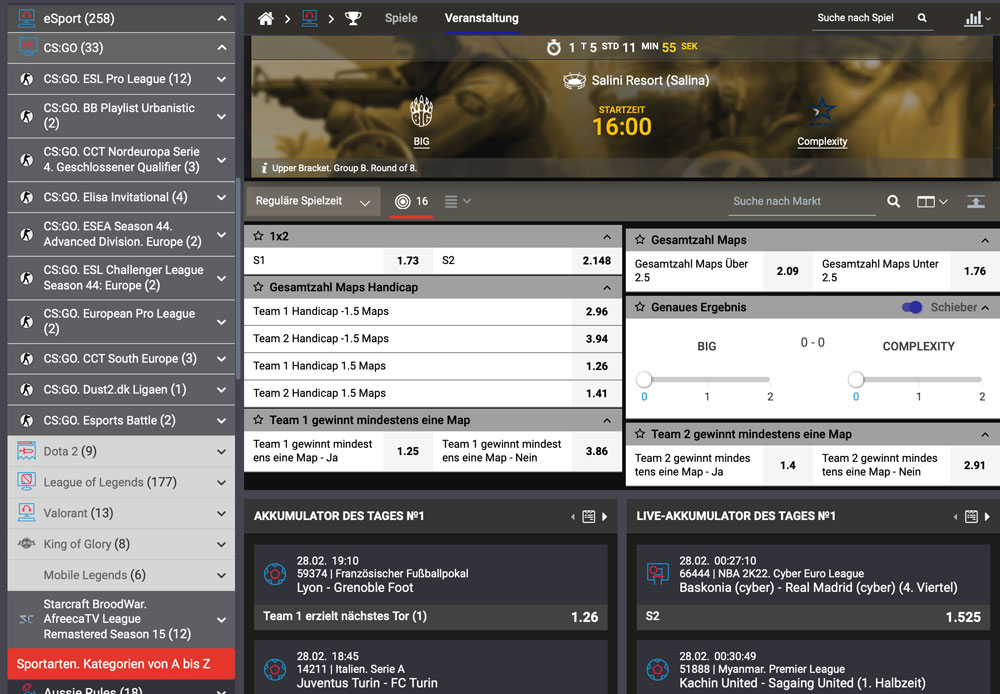Select the Veranstaltung tab
Screen dimensions: 1000x694
pos(481,18)
